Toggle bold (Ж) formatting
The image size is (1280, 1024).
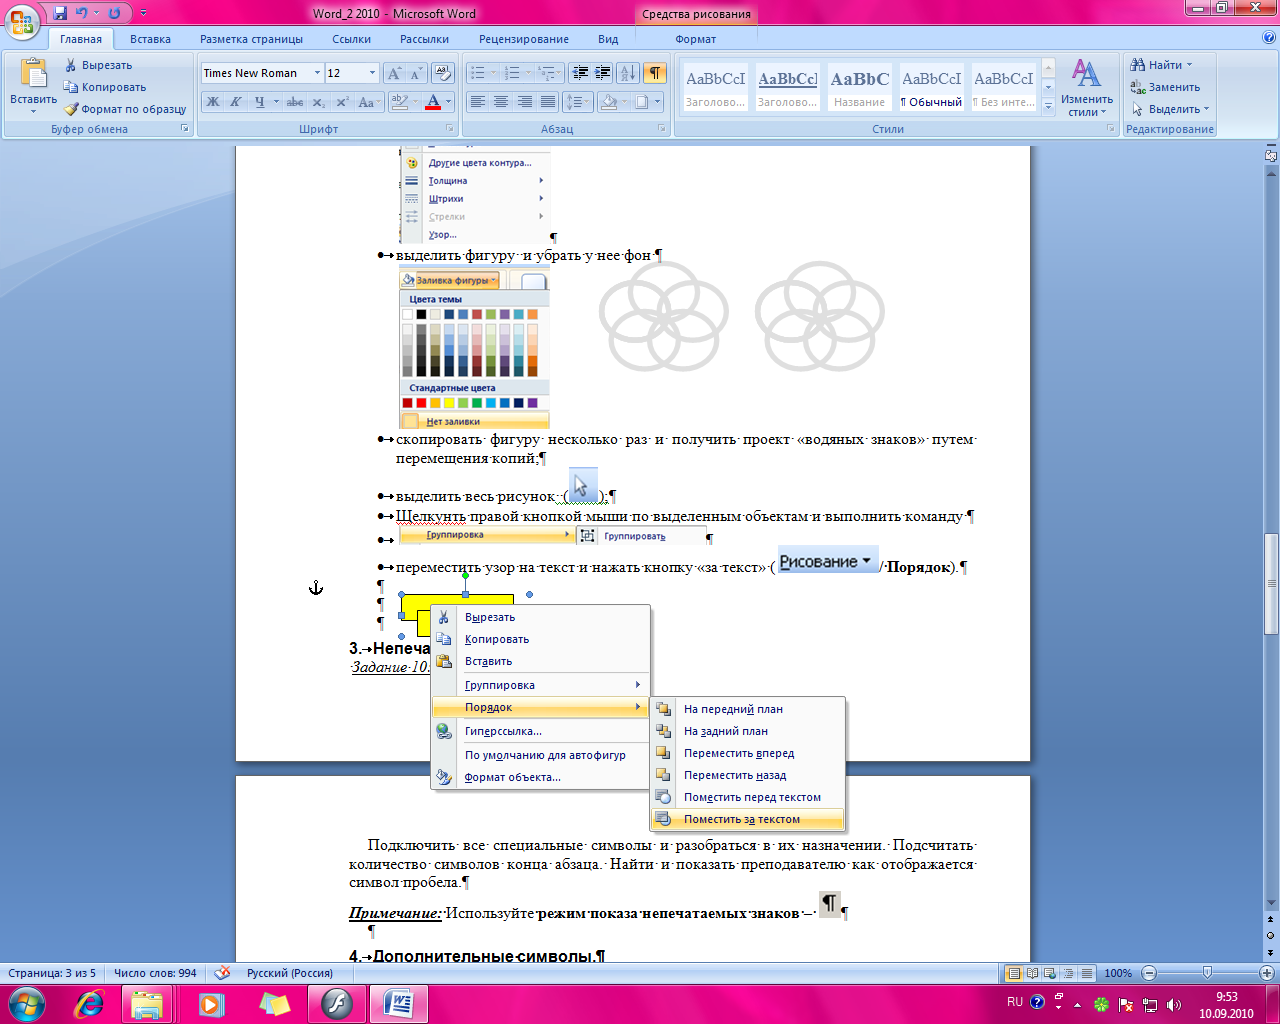point(212,102)
